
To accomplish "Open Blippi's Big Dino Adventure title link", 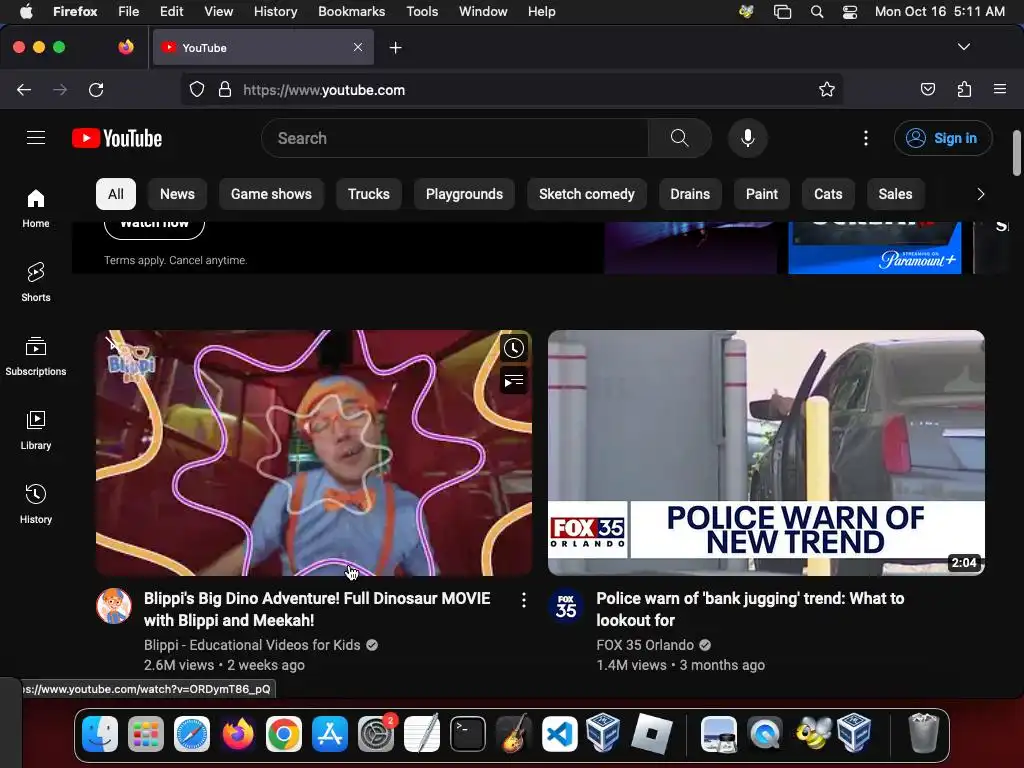I will (x=317, y=609).
